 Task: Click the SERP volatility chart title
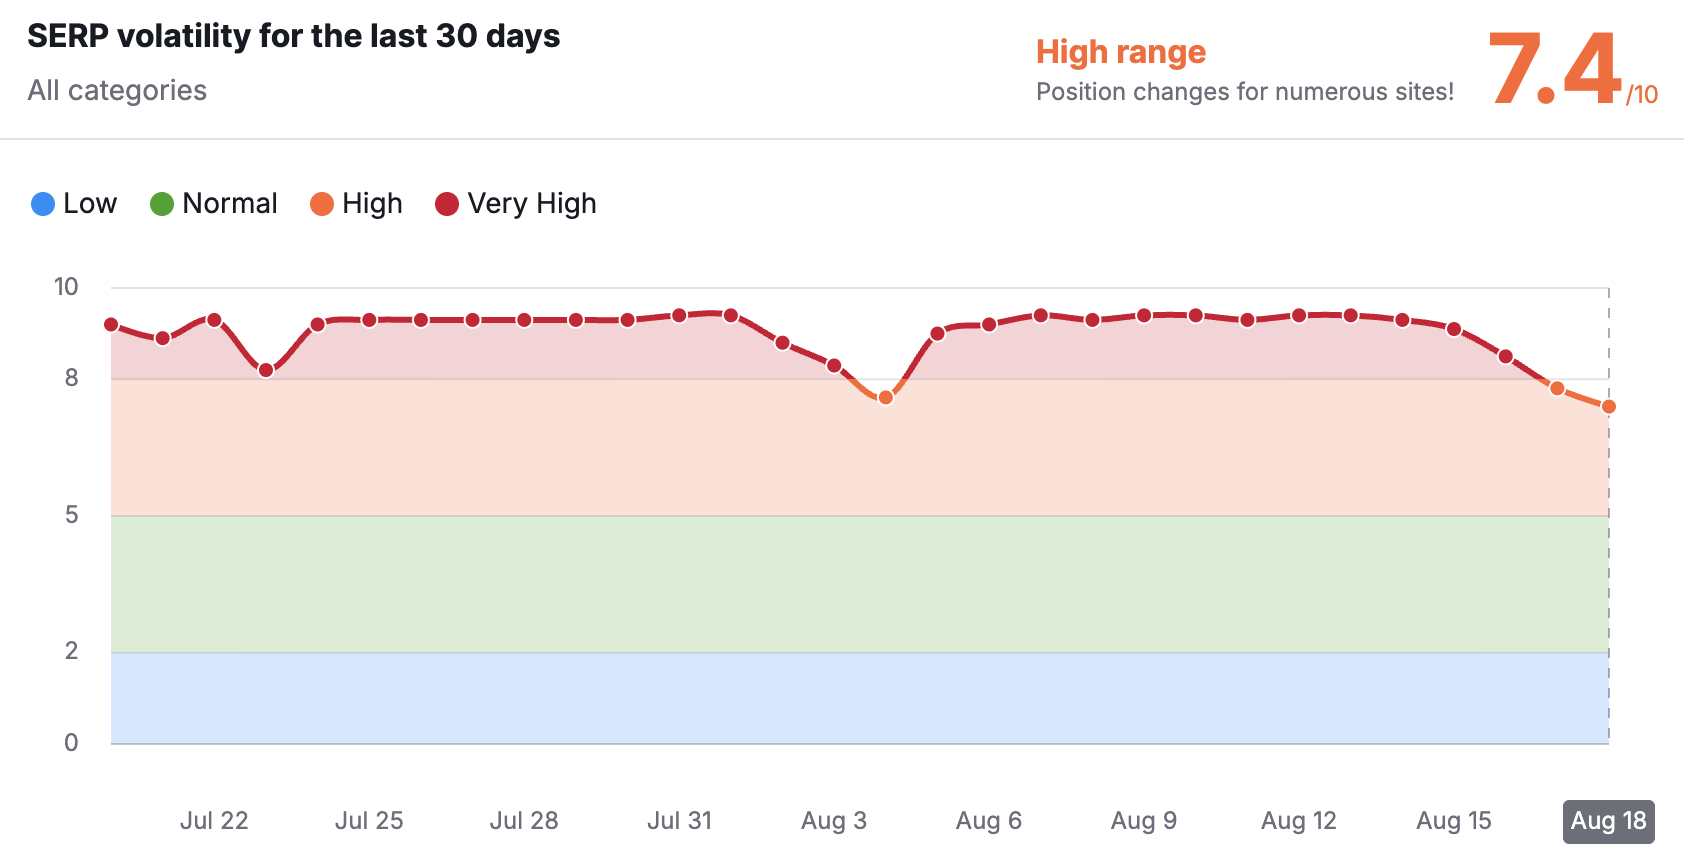point(294,37)
